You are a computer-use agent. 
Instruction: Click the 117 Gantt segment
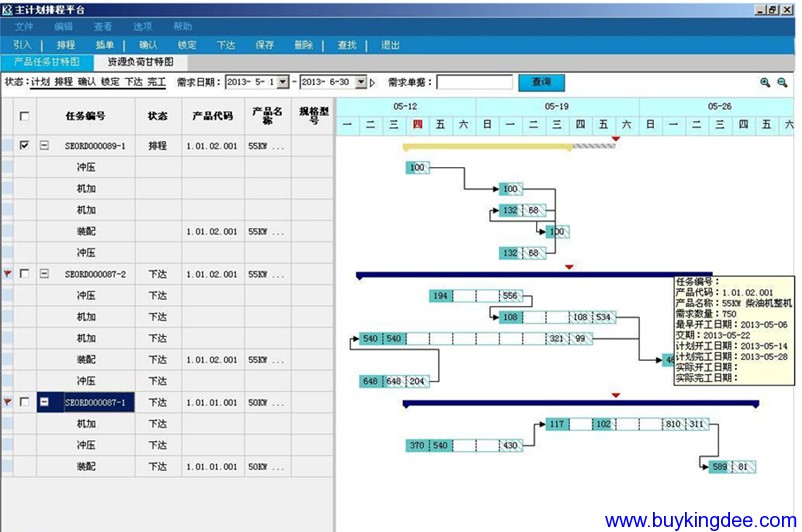pyautogui.click(x=557, y=424)
